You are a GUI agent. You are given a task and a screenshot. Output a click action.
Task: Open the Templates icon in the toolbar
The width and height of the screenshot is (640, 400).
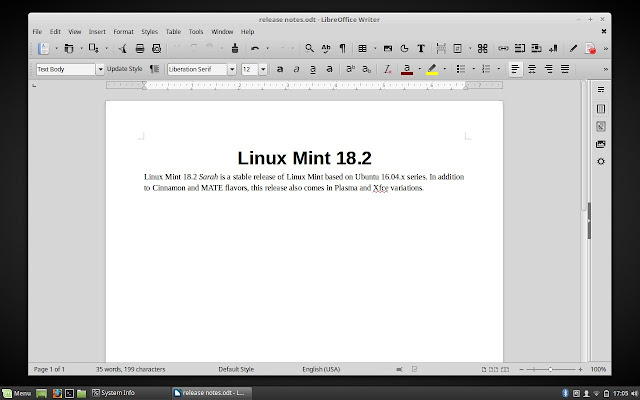pyautogui.click(x=69, y=49)
